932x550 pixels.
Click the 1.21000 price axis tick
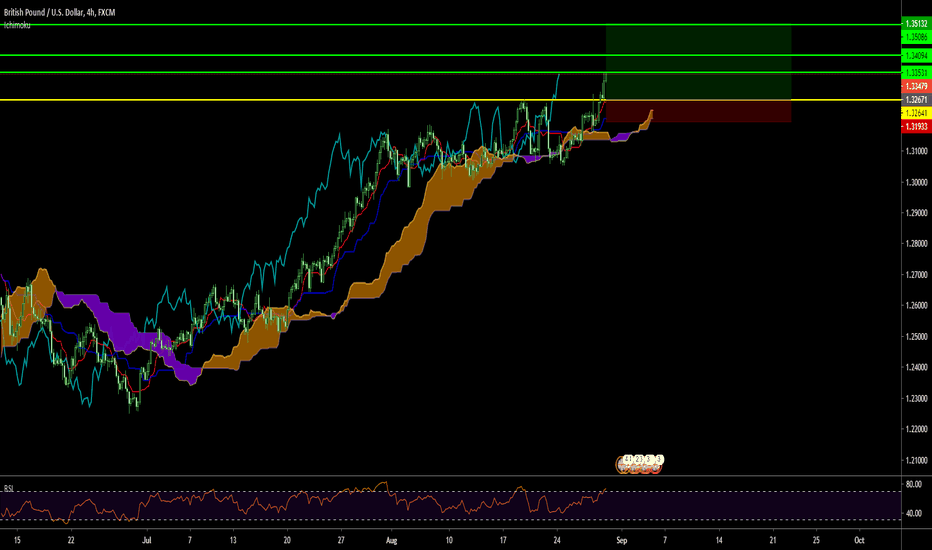tap(916, 460)
